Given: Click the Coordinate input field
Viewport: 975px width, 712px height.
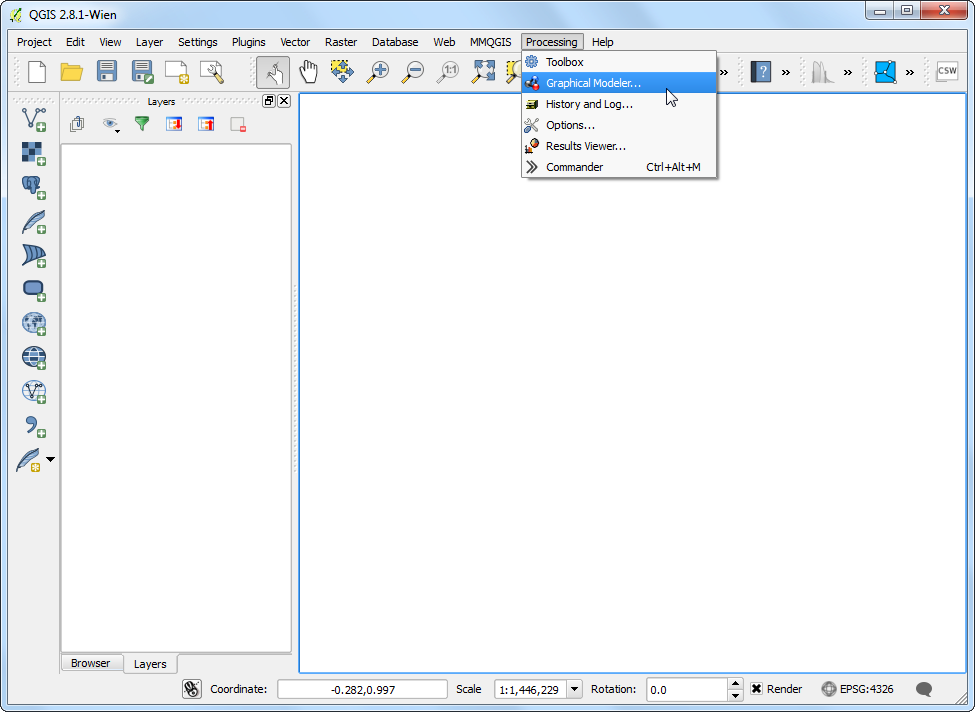Looking at the screenshot, I should (363, 689).
